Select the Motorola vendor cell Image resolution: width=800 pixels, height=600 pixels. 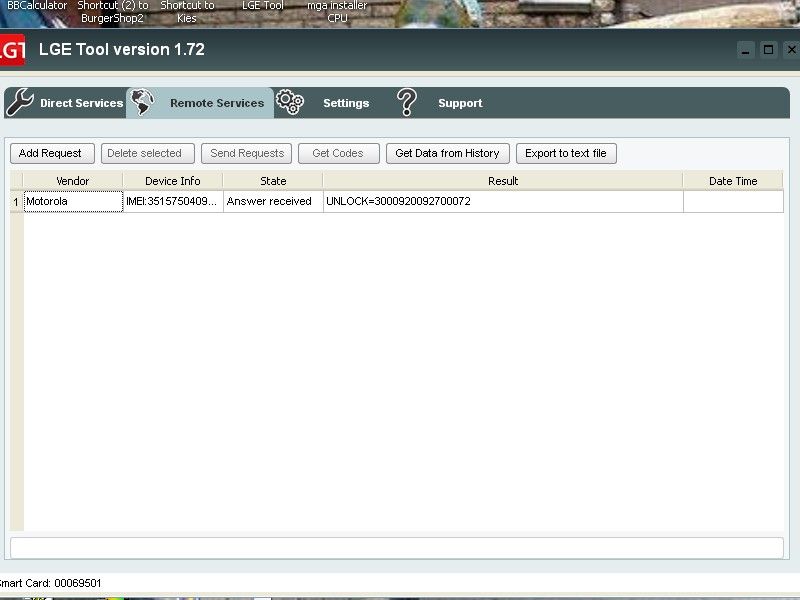click(73, 202)
